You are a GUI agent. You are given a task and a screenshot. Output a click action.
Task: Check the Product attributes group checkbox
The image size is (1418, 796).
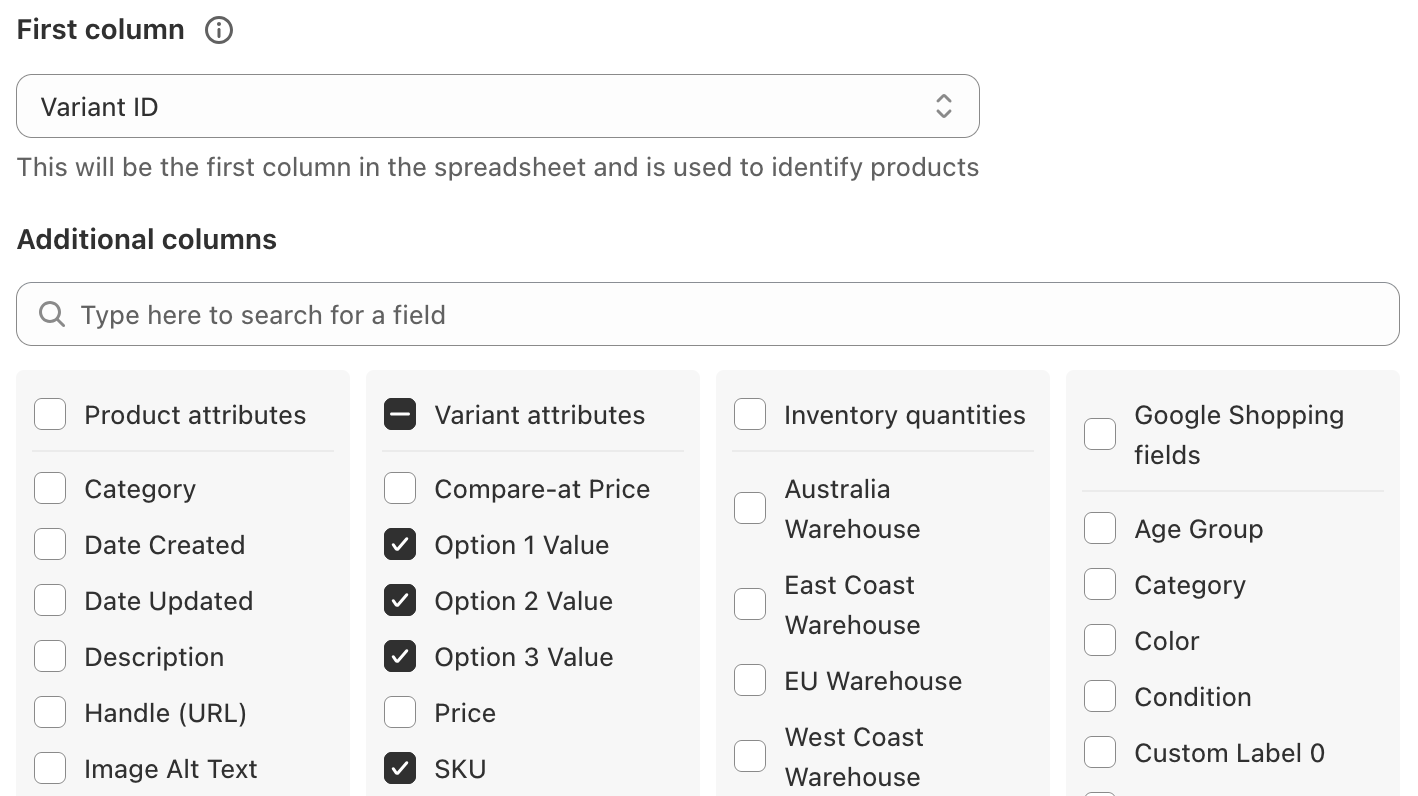[x=50, y=414]
